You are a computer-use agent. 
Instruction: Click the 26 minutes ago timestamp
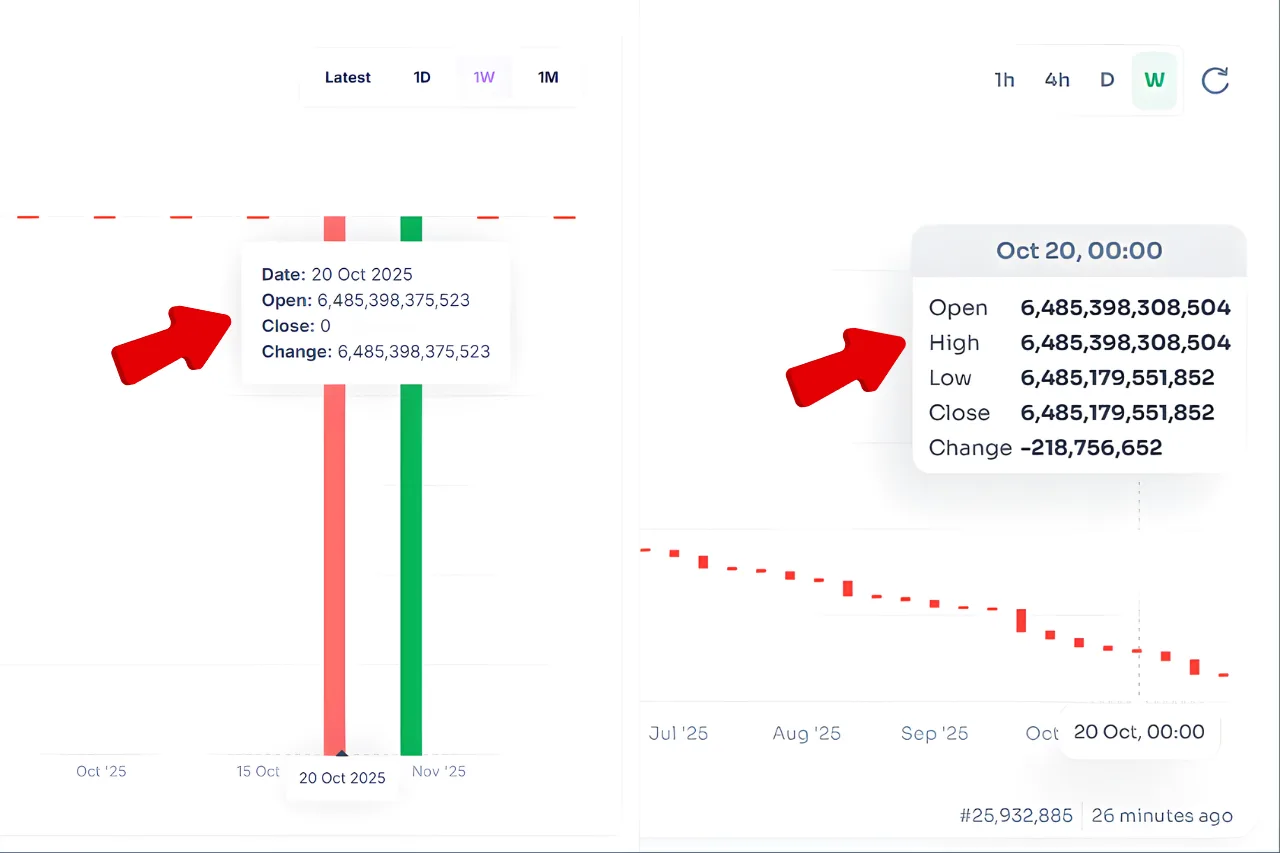coord(1161,815)
